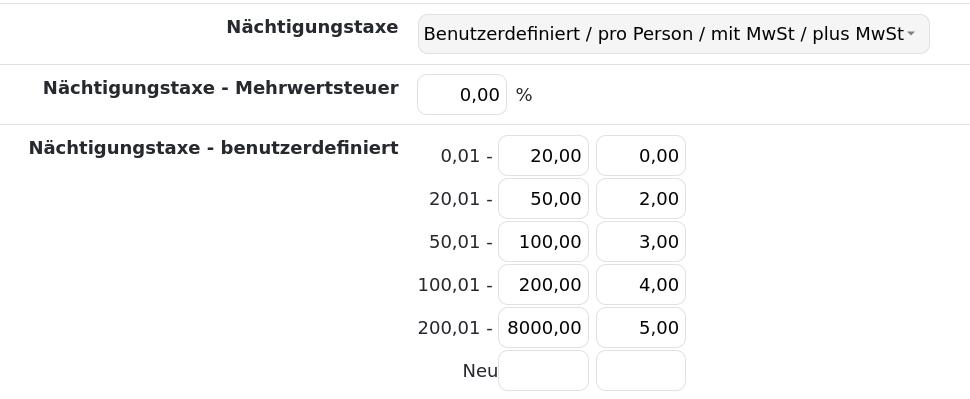Click the 3,00 tax amount field
The width and height of the screenshot is (970, 399).
pos(641,242)
